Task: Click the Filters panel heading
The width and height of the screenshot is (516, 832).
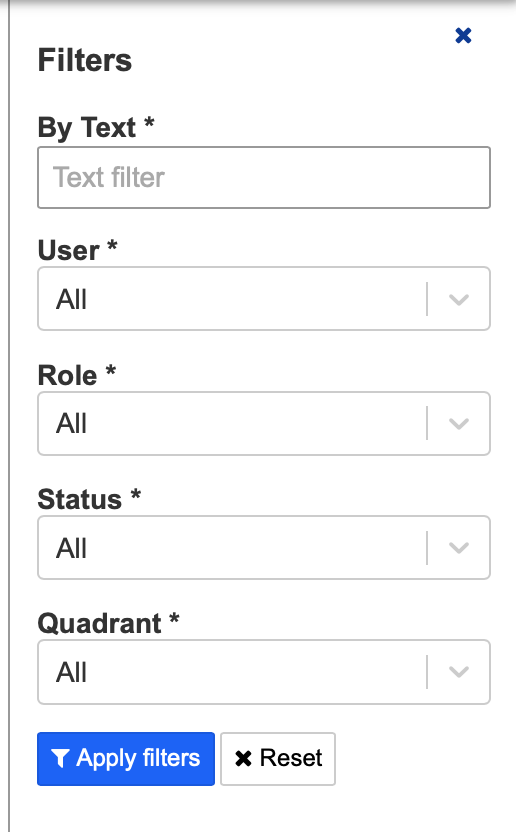Action: pyautogui.click(x=84, y=60)
